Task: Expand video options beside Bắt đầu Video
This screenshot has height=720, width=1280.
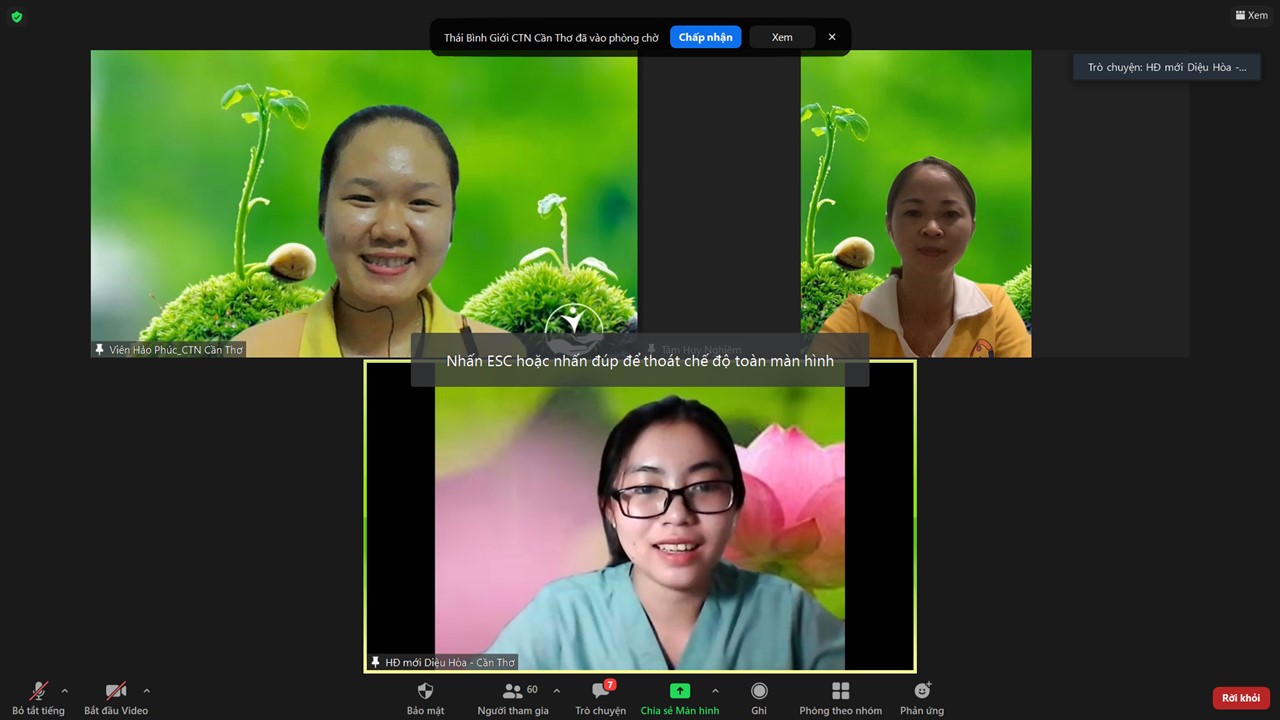Action: pyautogui.click(x=147, y=690)
